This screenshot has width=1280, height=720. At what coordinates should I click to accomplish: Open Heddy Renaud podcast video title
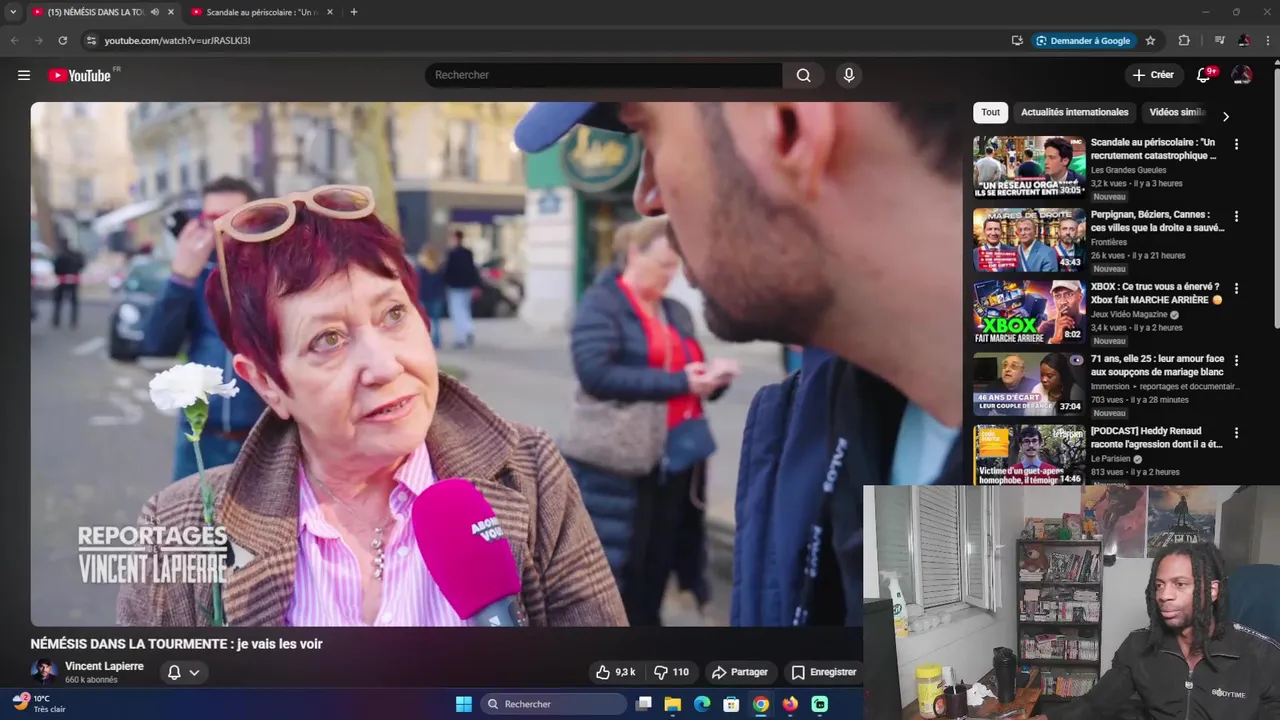coord(1157,437)
